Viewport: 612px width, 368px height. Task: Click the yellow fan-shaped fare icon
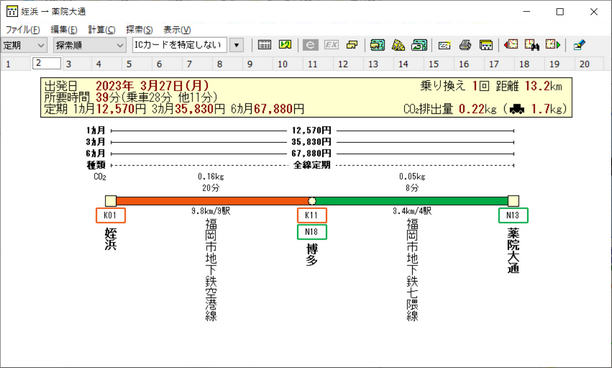398,45
